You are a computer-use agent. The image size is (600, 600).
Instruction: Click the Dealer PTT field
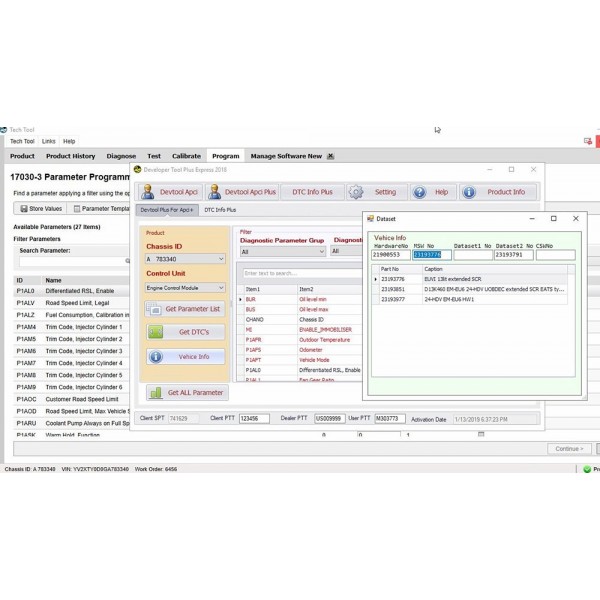click(329, 419)
